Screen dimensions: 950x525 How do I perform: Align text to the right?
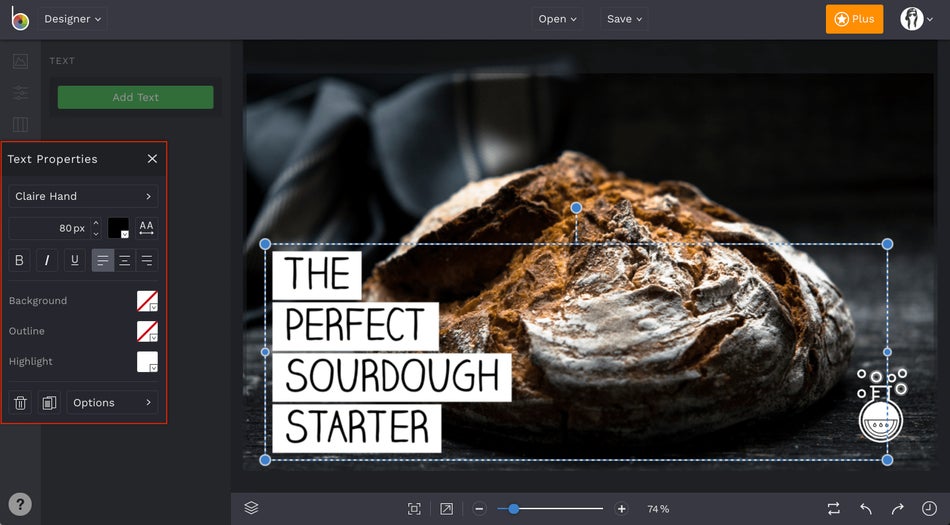(147, 260)
